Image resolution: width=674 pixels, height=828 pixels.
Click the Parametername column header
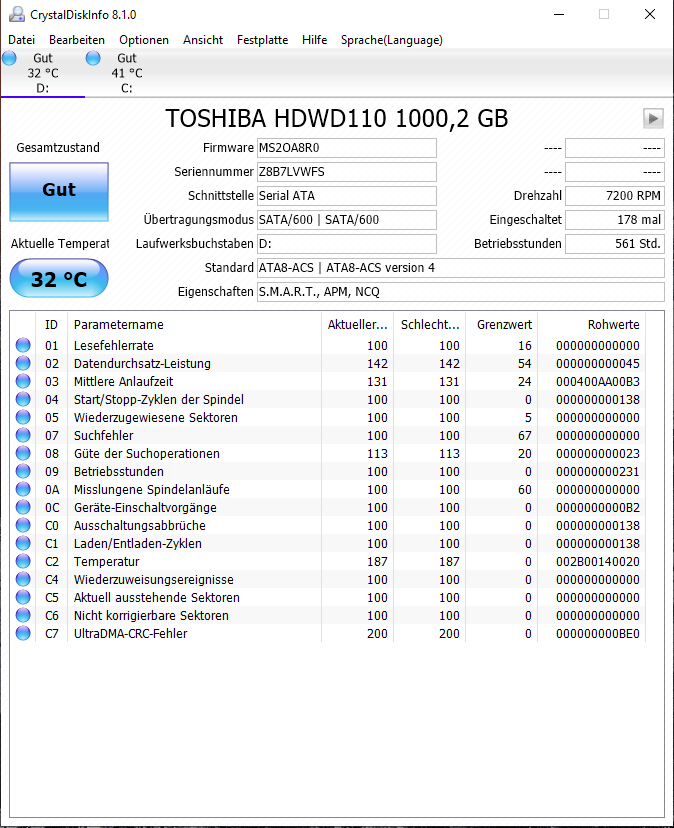(x=194, y=325)
